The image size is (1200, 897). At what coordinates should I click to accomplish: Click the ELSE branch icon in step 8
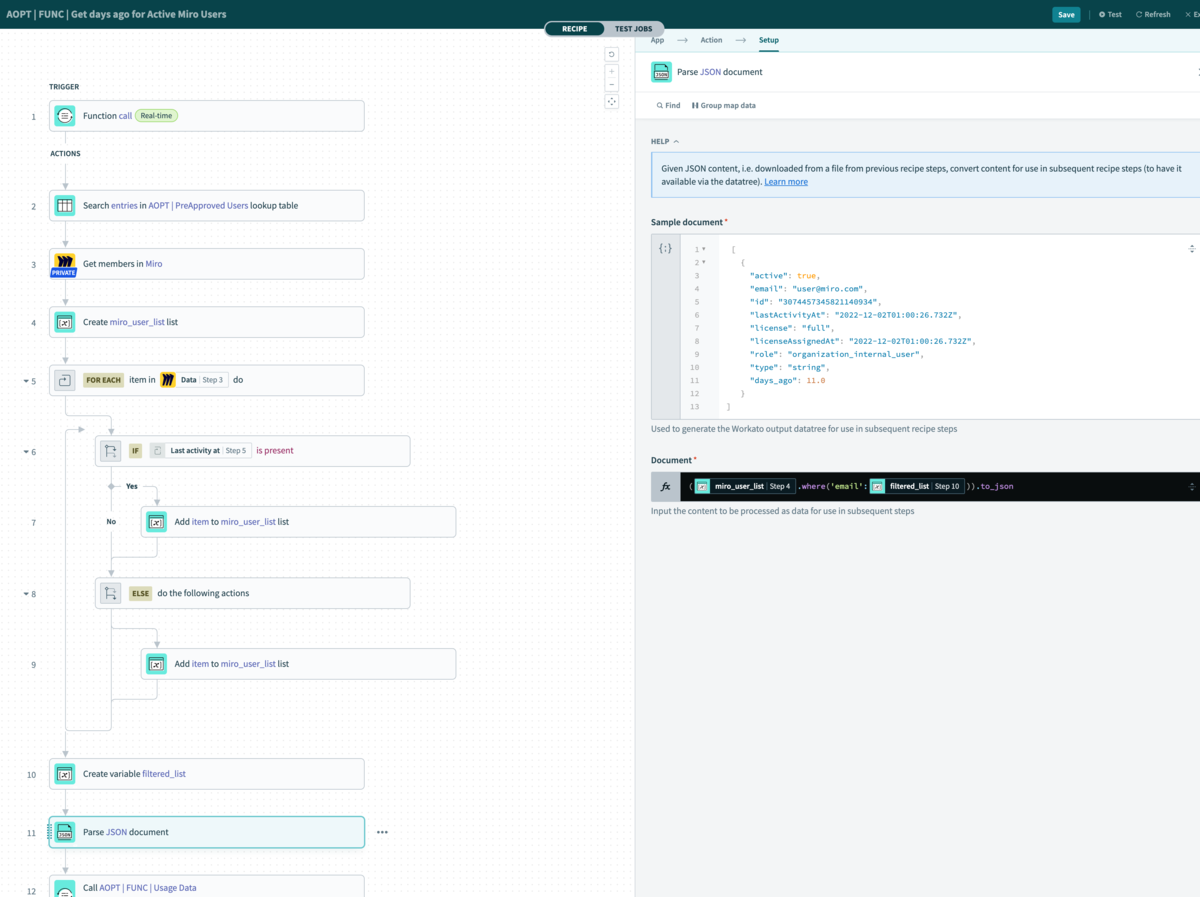tap(111, 593)
